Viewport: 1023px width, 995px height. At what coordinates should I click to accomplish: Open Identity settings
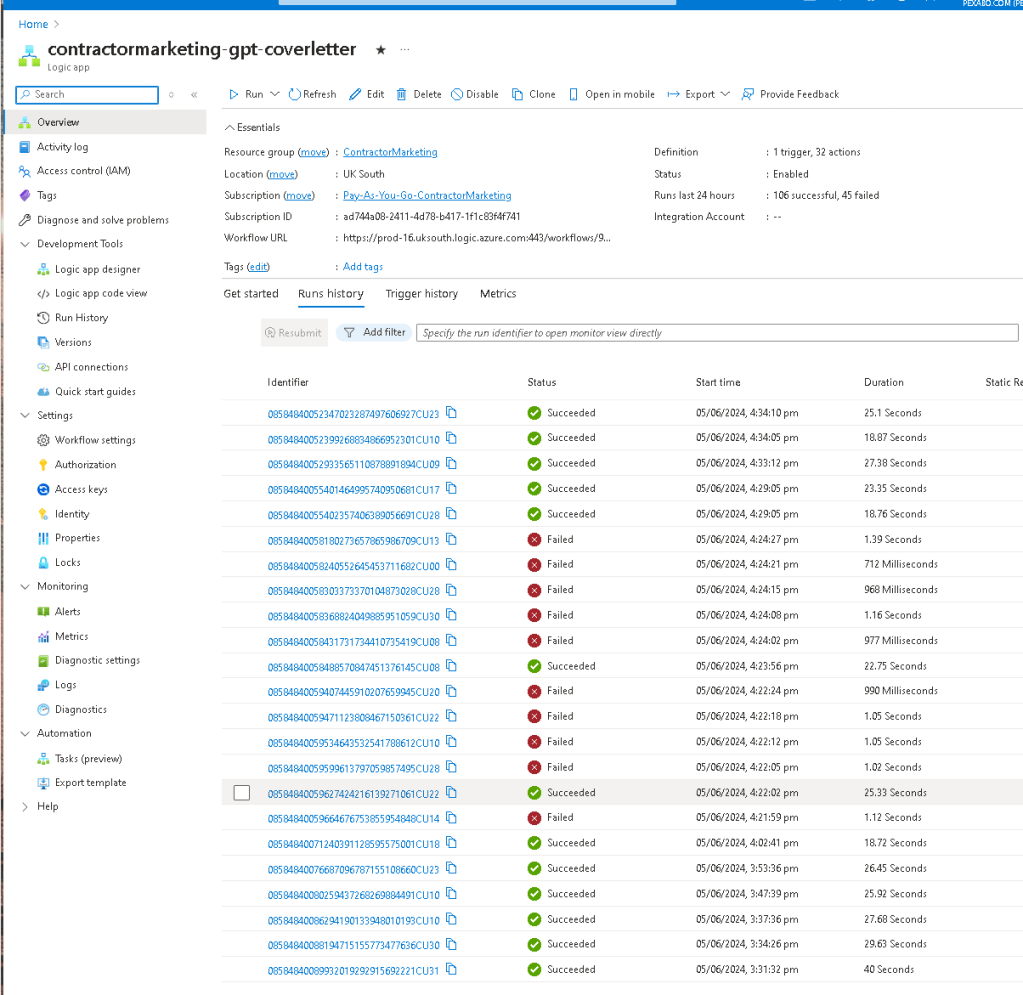click(x=72, y=514)
